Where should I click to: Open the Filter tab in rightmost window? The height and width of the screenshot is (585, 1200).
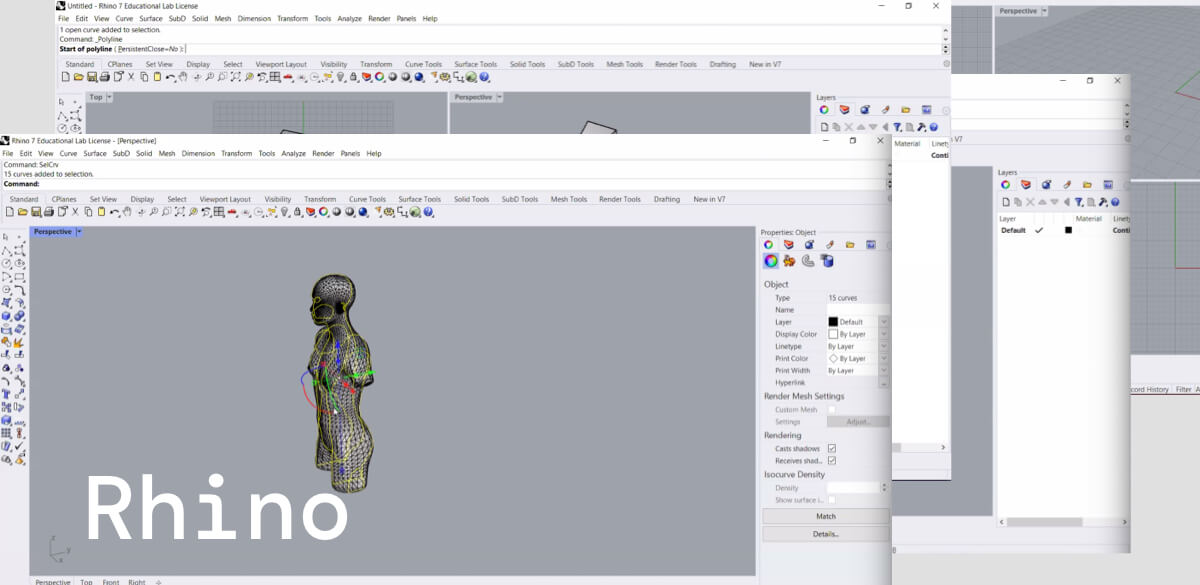click(1183, 389)
